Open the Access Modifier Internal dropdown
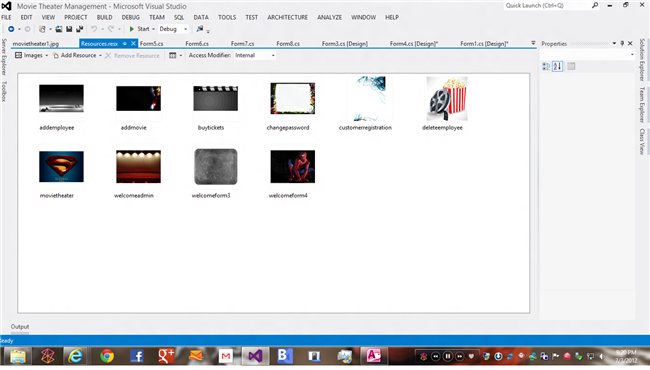Screen dimensions: 650x370 255,55
